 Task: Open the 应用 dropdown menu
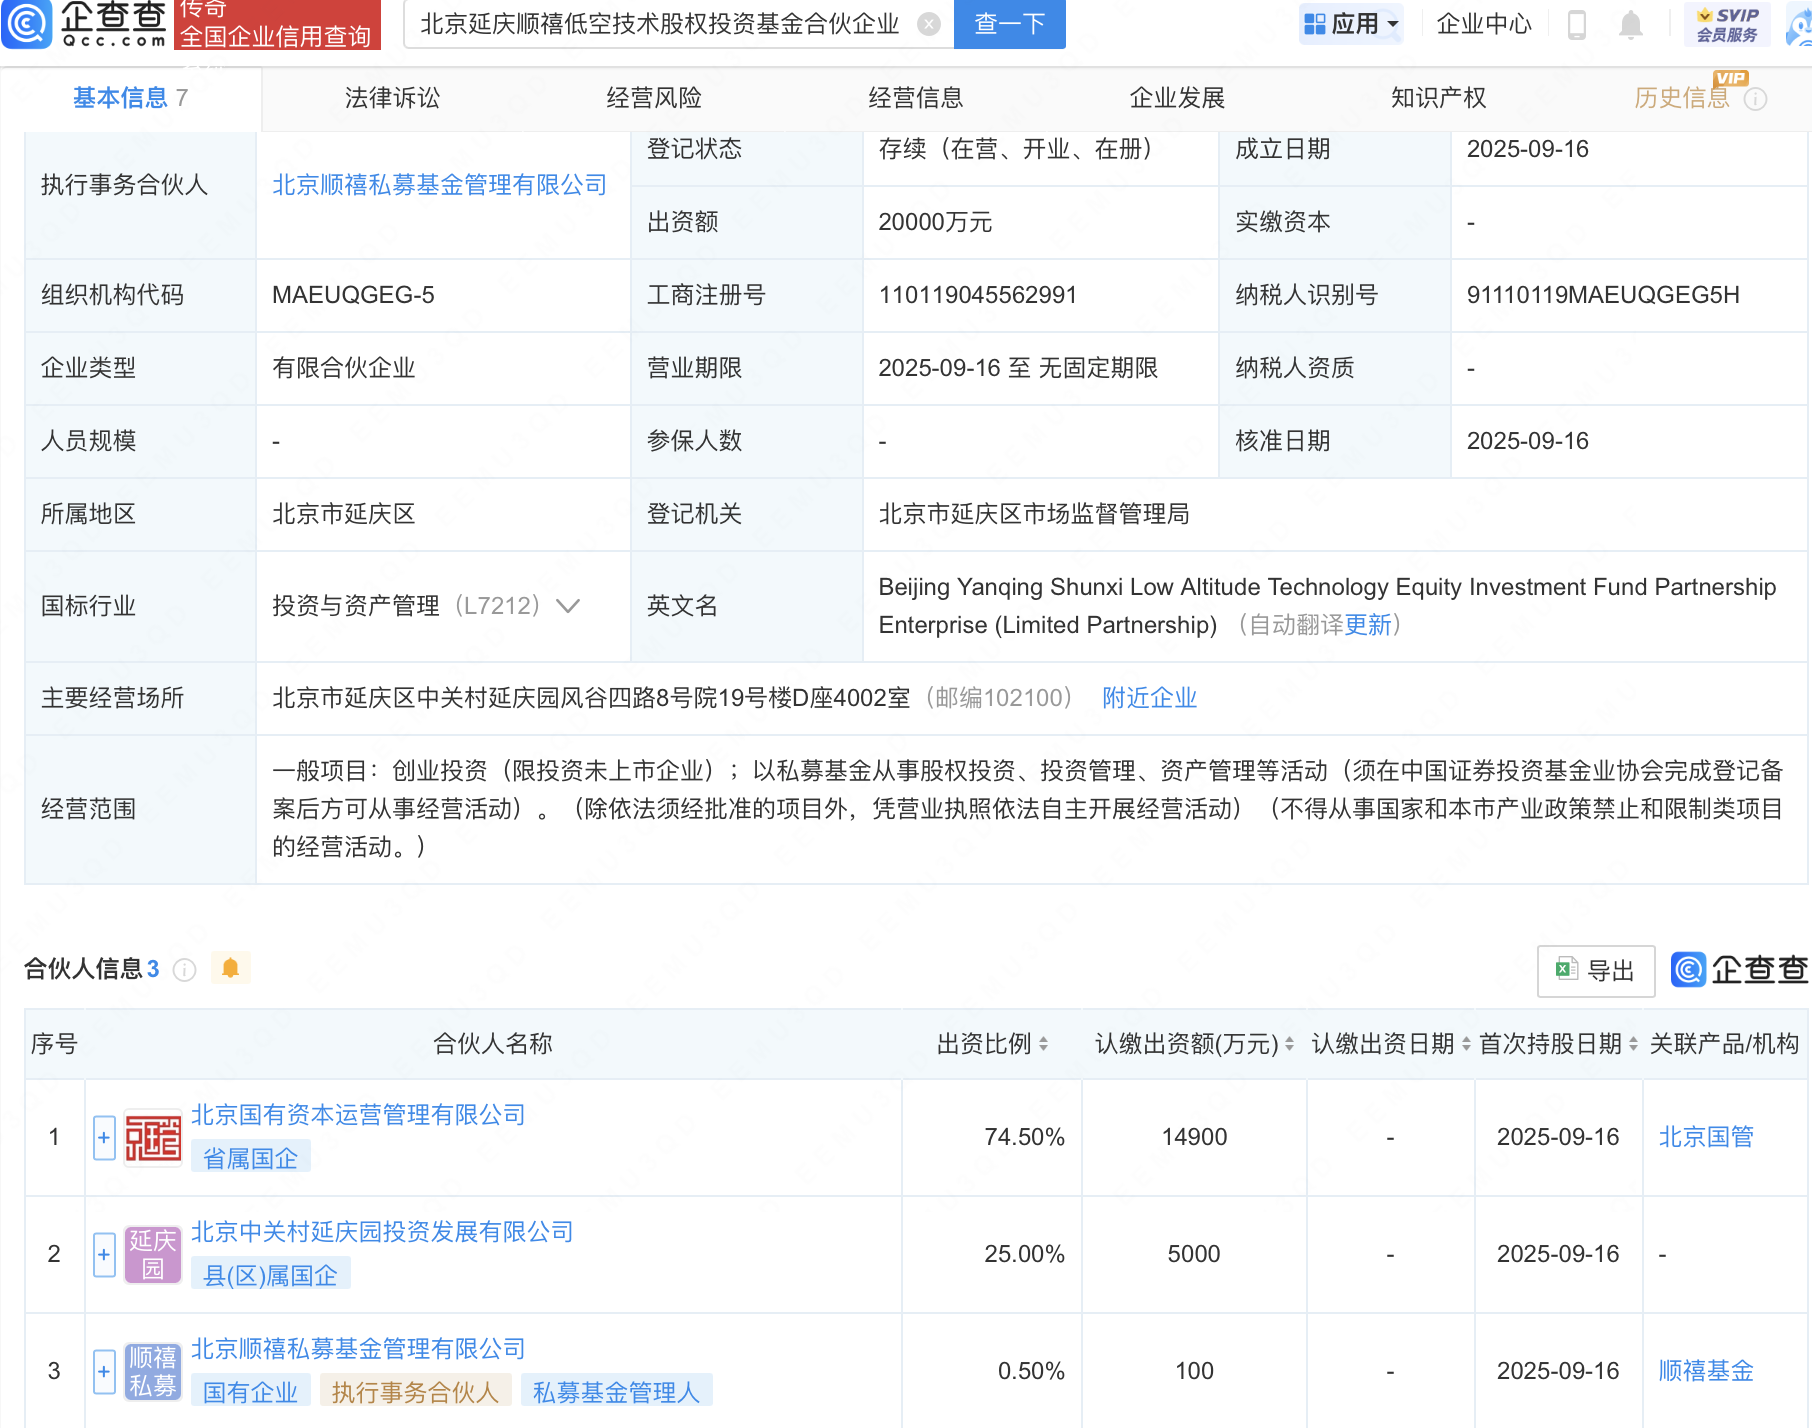click(1351, 24)
